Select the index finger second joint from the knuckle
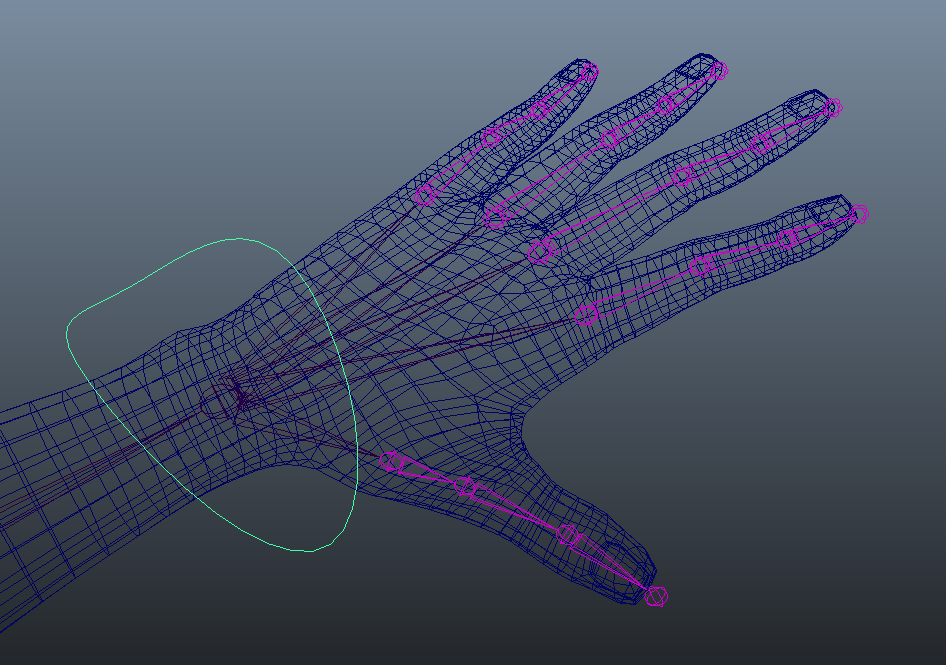The height and width of the screenshot is (665, 946). [x=700, y=266]
